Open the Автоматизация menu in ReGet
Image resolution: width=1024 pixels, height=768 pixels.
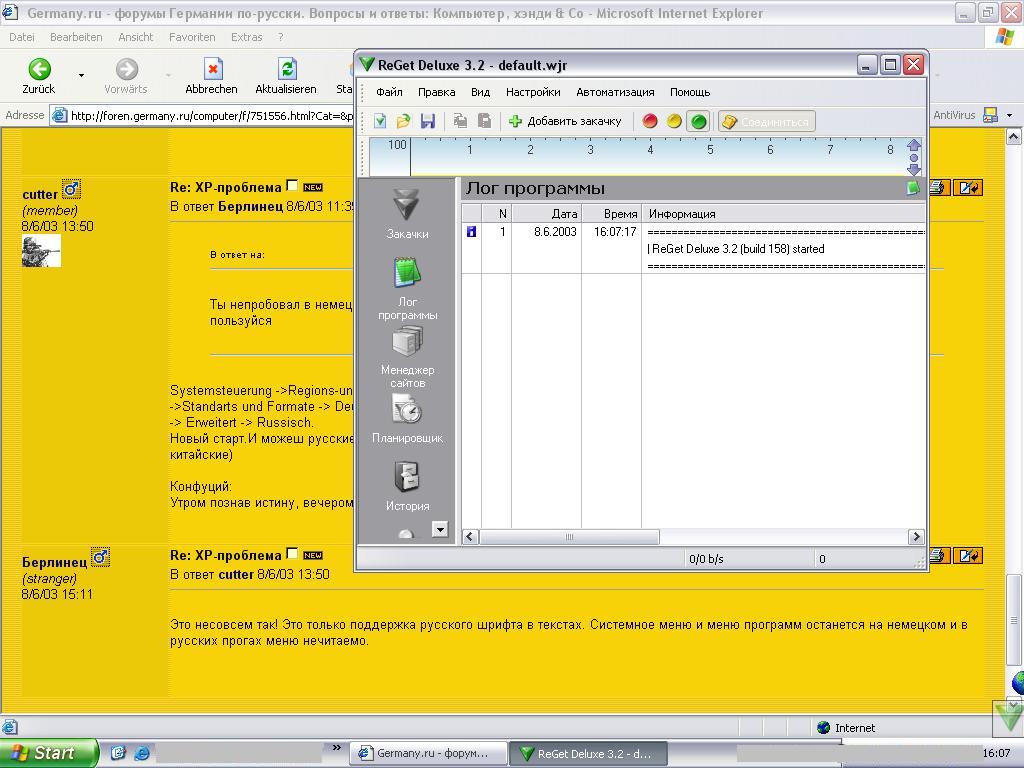click(x=615, y=92)
